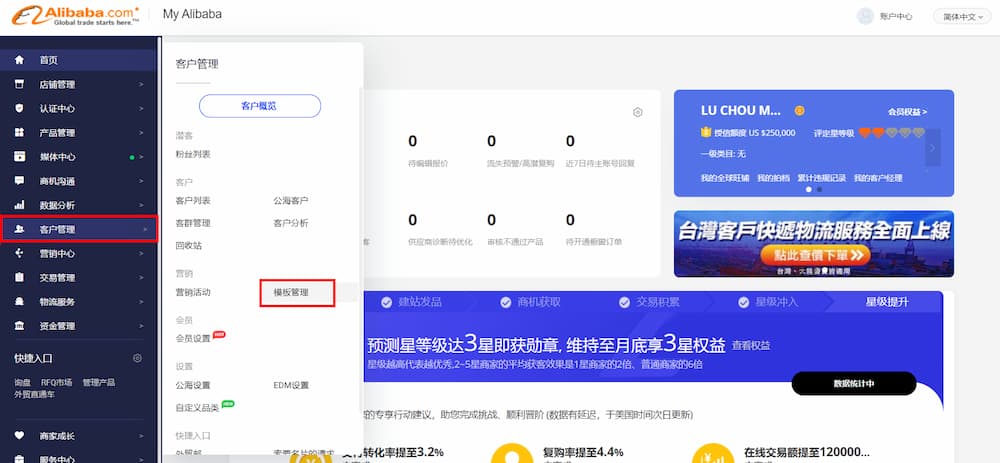Click the Taiwan logistics promotion banner
This screenshot has width=1000, height=463.
tap(813, 244)
